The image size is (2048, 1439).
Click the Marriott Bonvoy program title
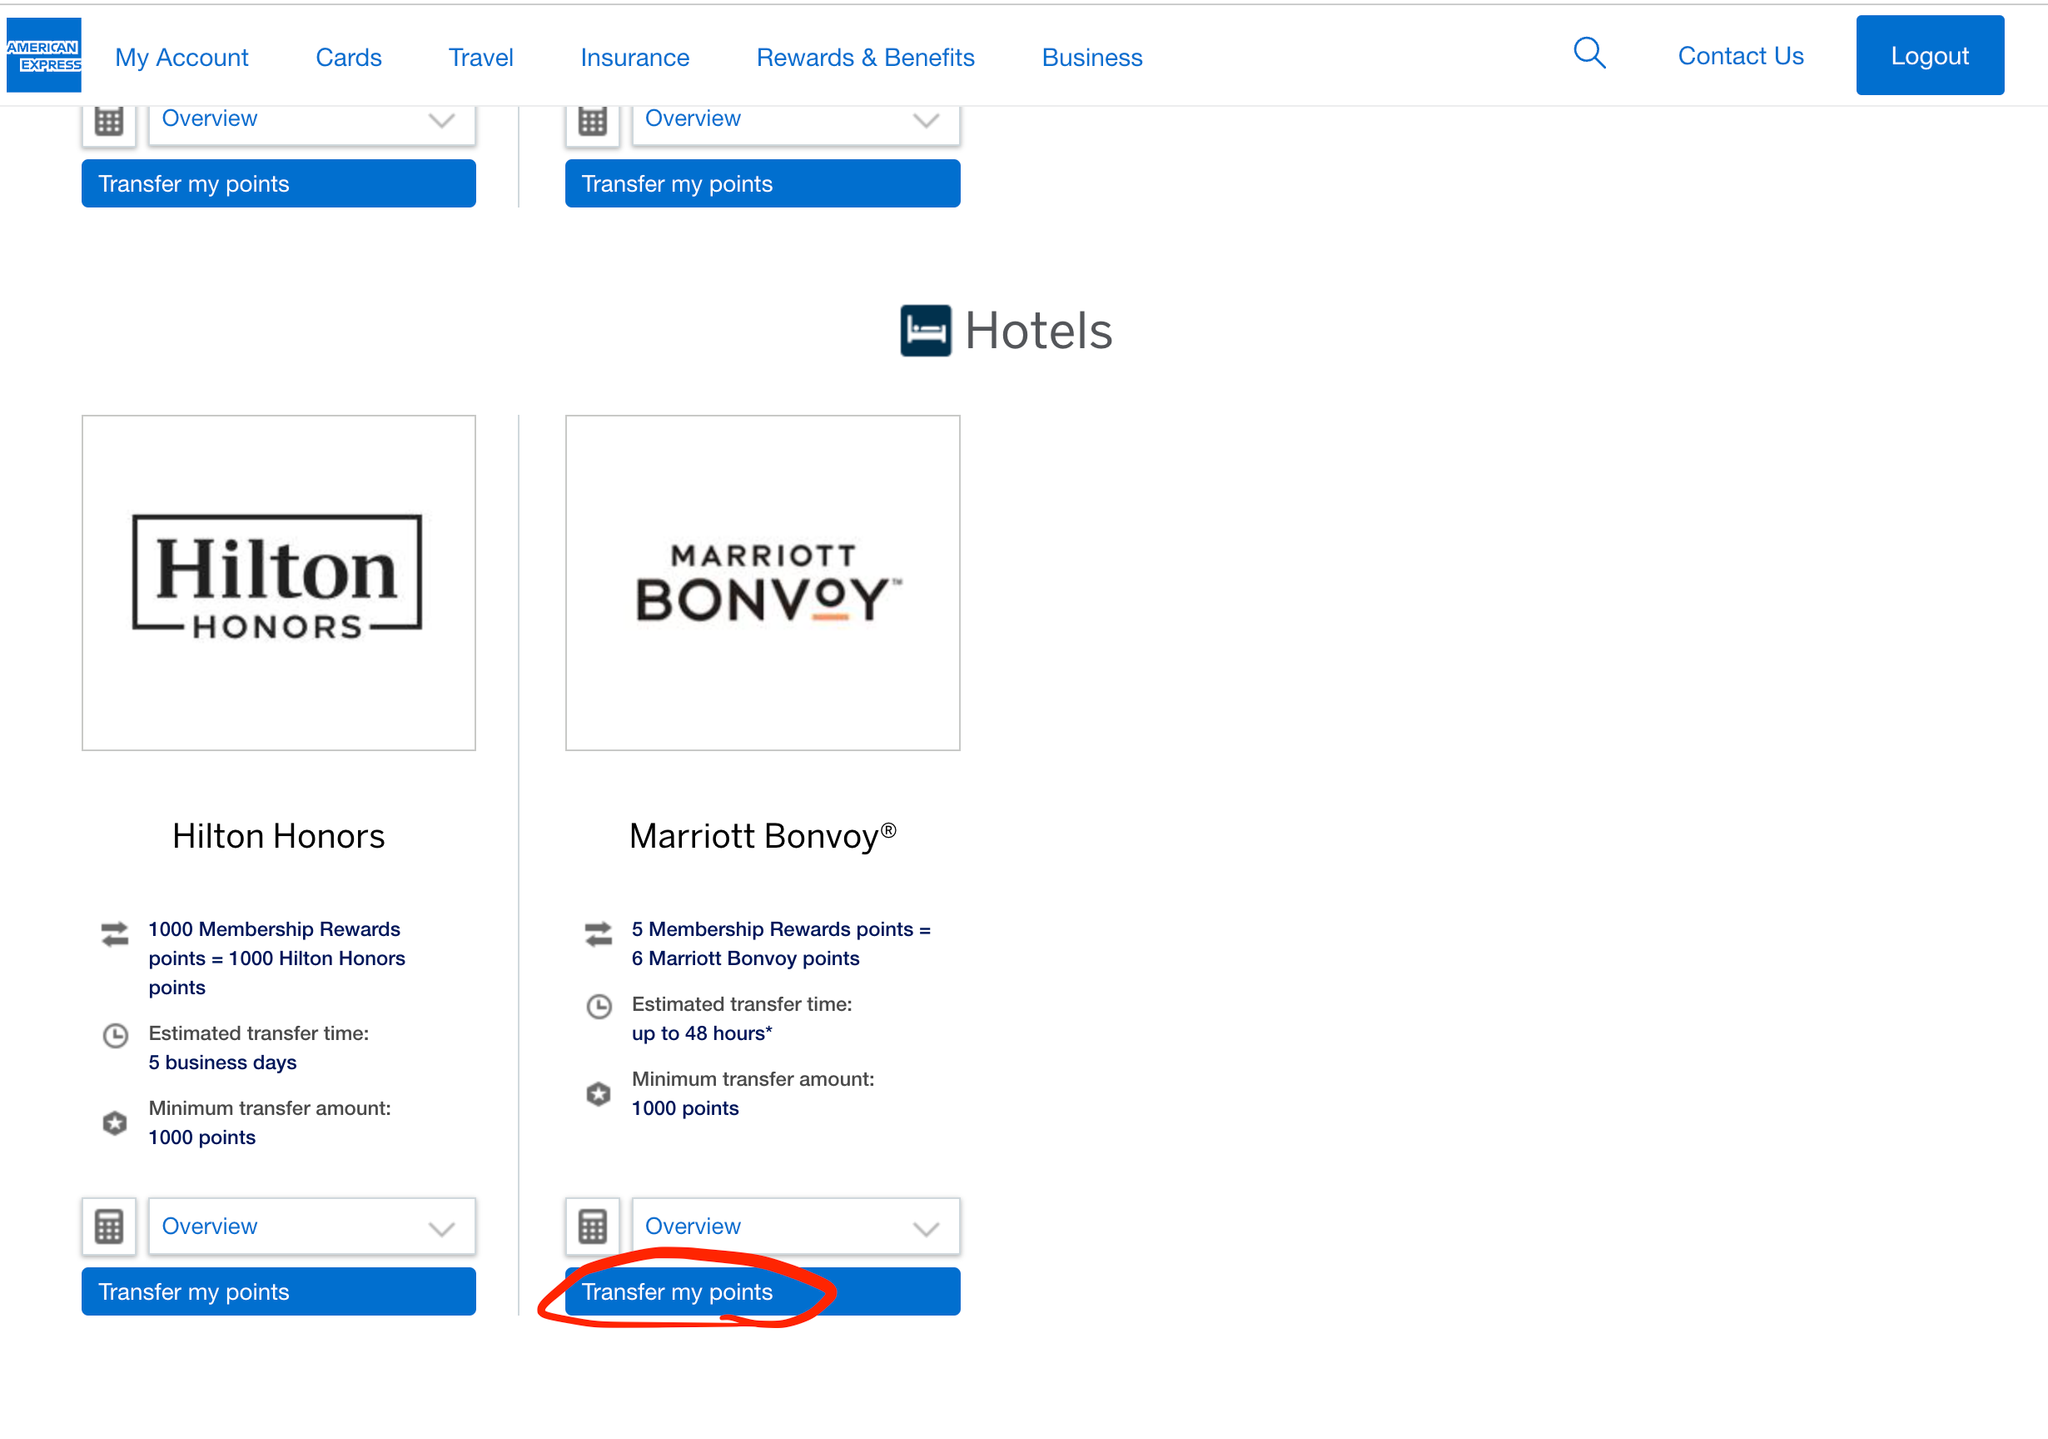click(763, 836)
